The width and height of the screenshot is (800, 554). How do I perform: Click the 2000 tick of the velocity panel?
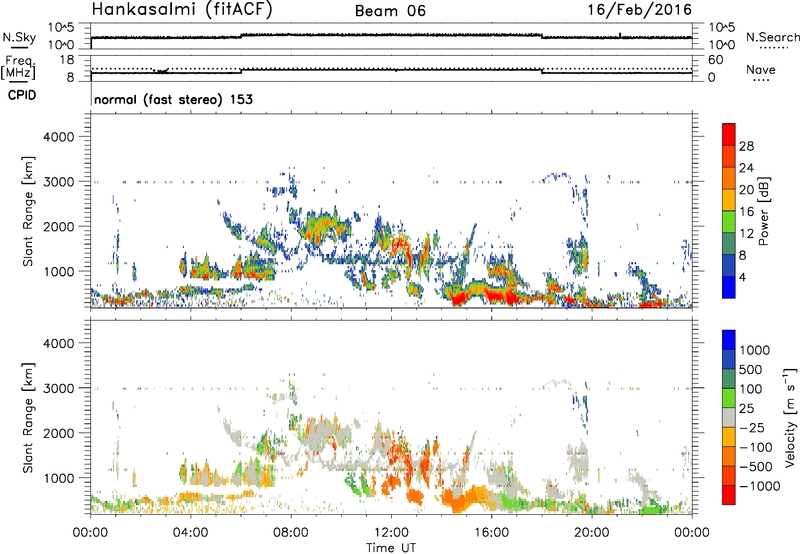(x=58, y=433)
